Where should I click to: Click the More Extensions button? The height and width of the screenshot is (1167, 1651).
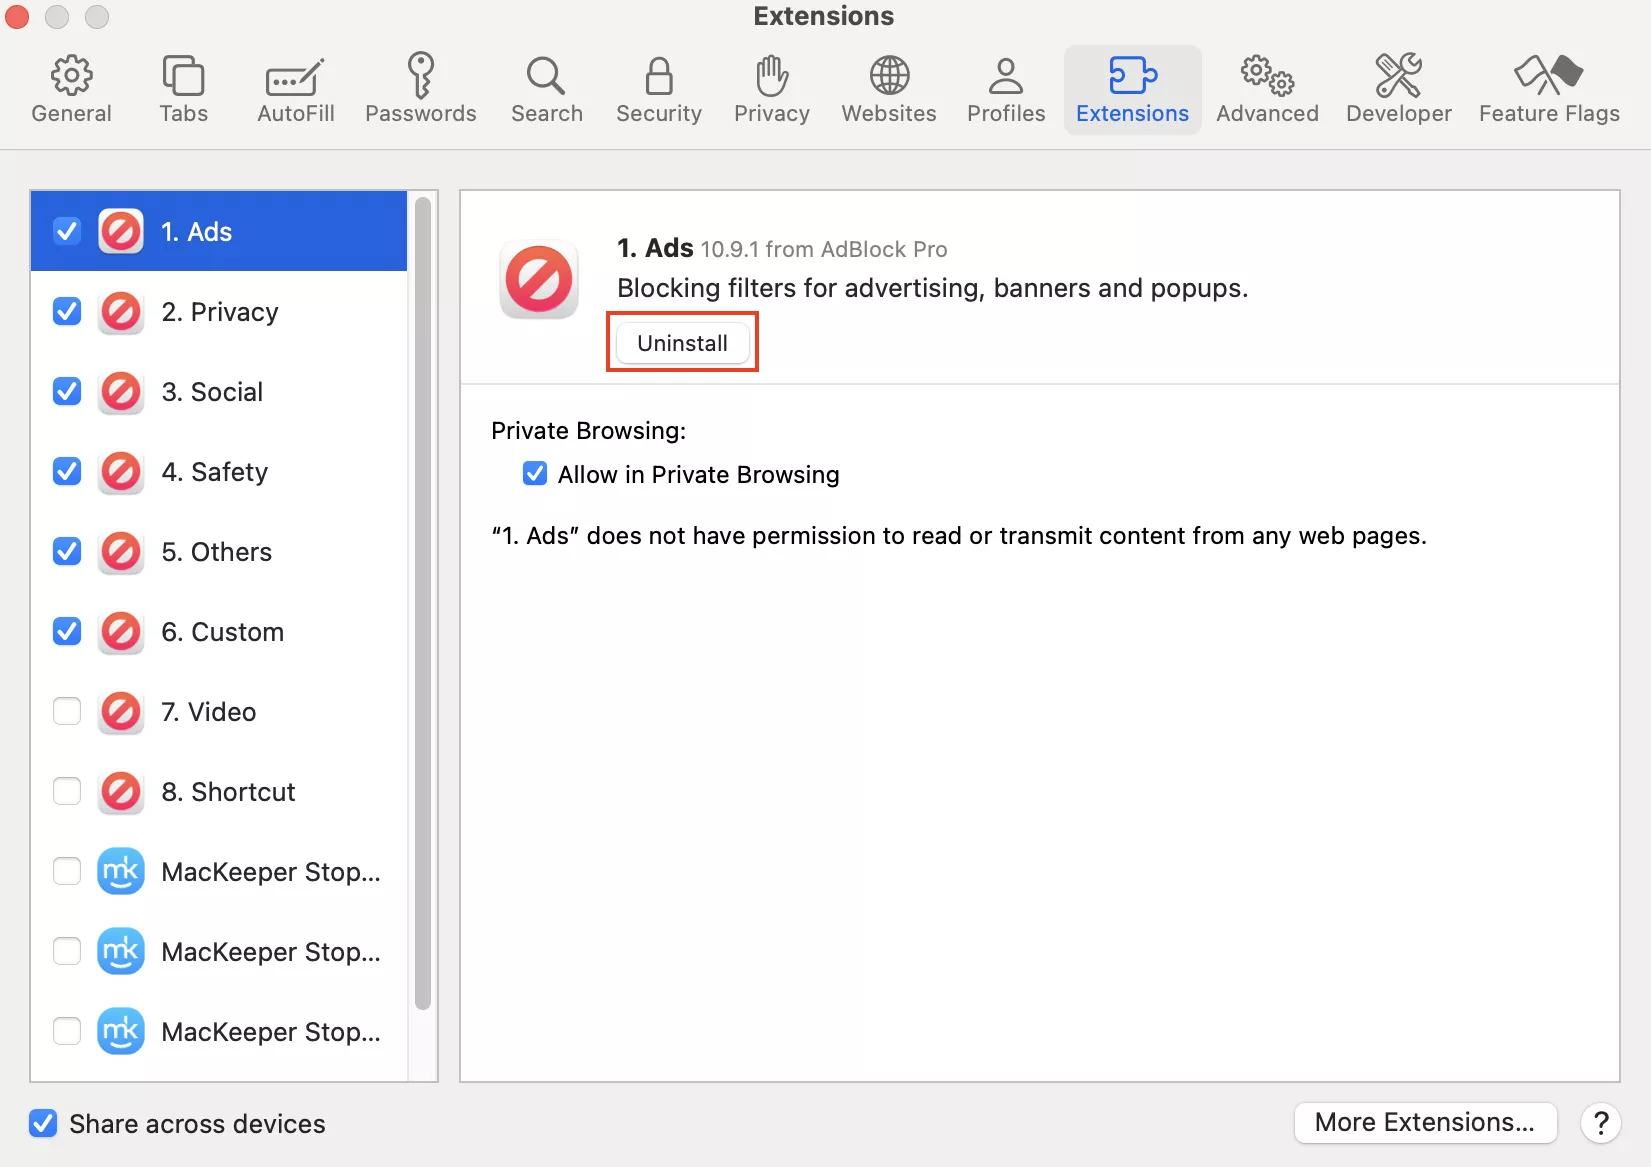pos(1424,1122)
